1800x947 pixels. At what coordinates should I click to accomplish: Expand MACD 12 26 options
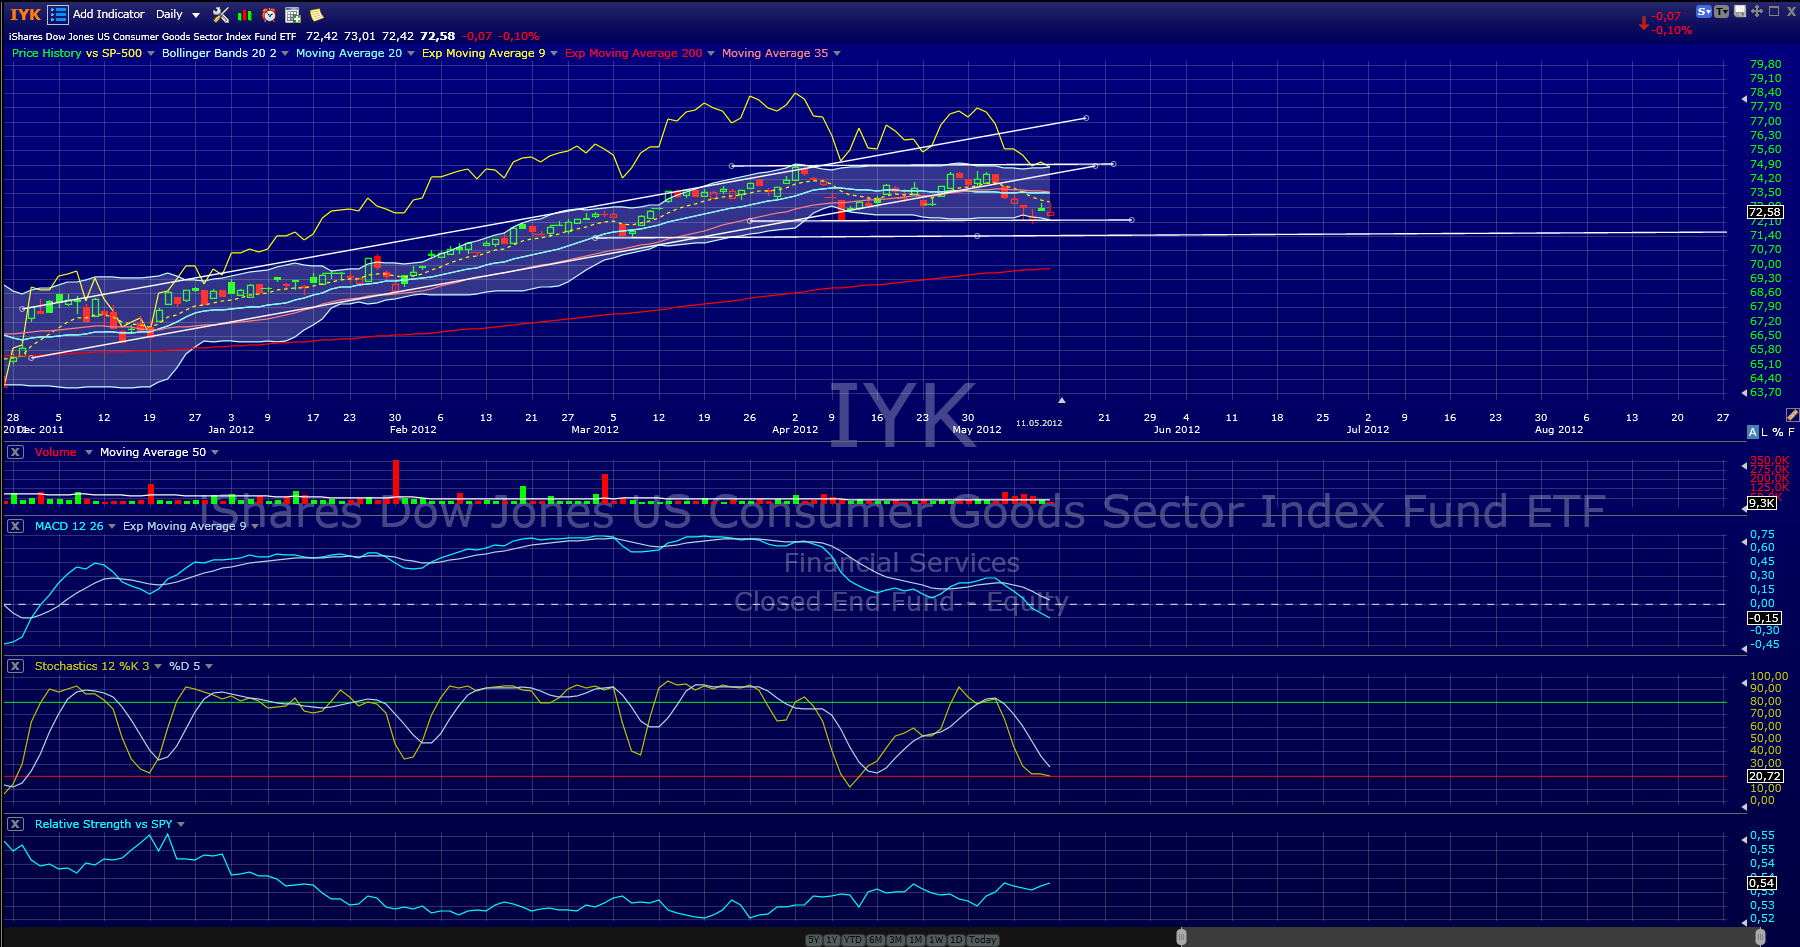coord(112,527)
